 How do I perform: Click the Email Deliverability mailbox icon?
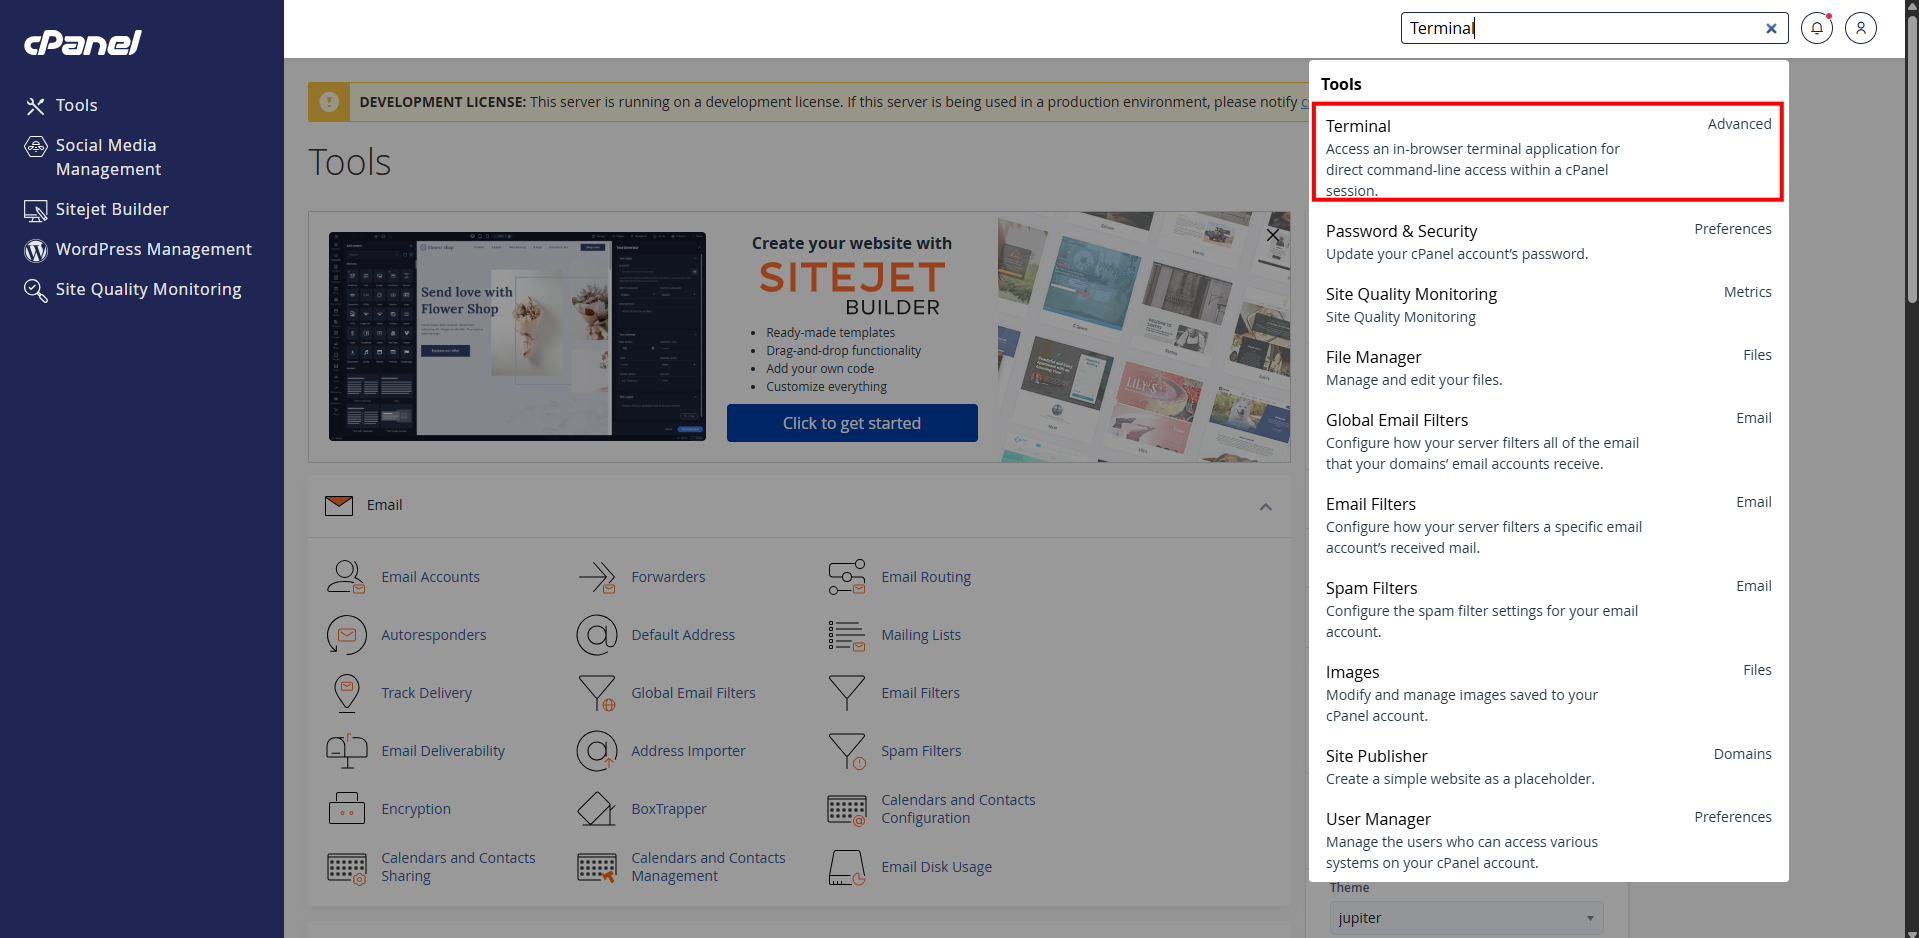point(346,751)
